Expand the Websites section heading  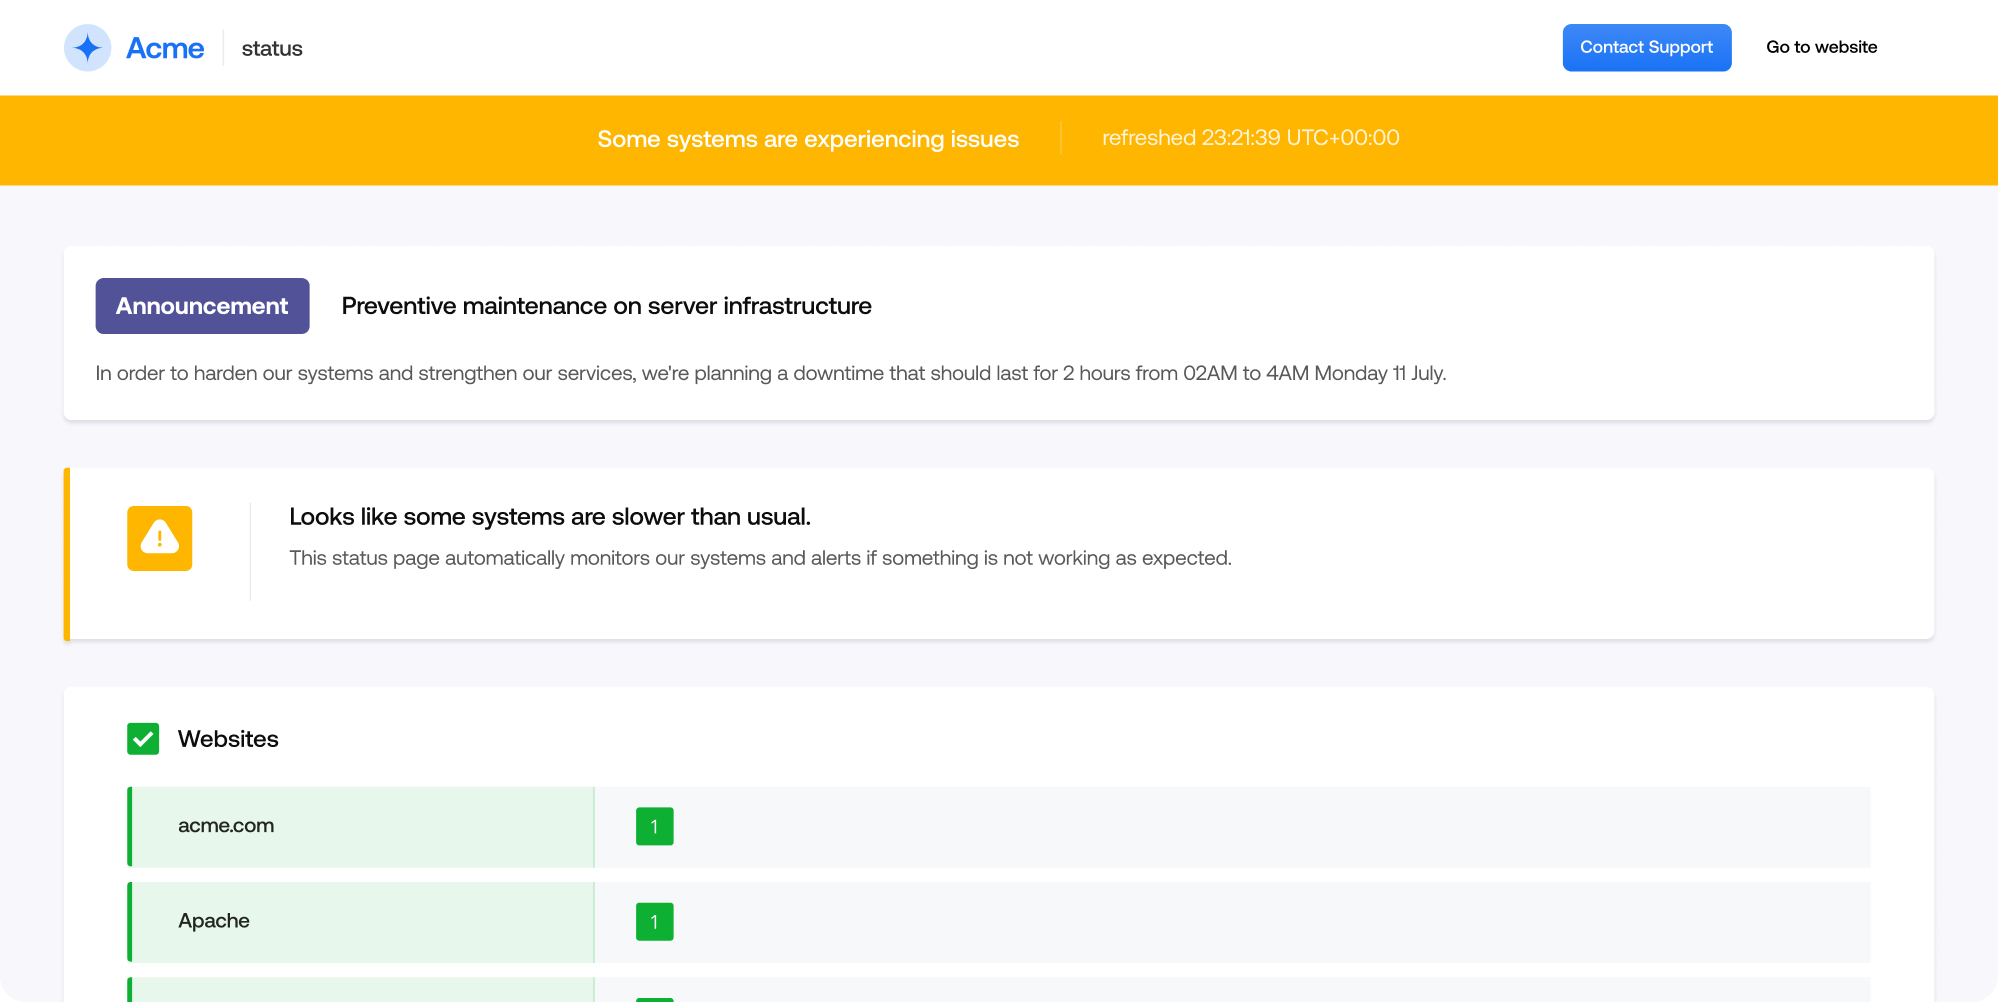tap(228, 739)
